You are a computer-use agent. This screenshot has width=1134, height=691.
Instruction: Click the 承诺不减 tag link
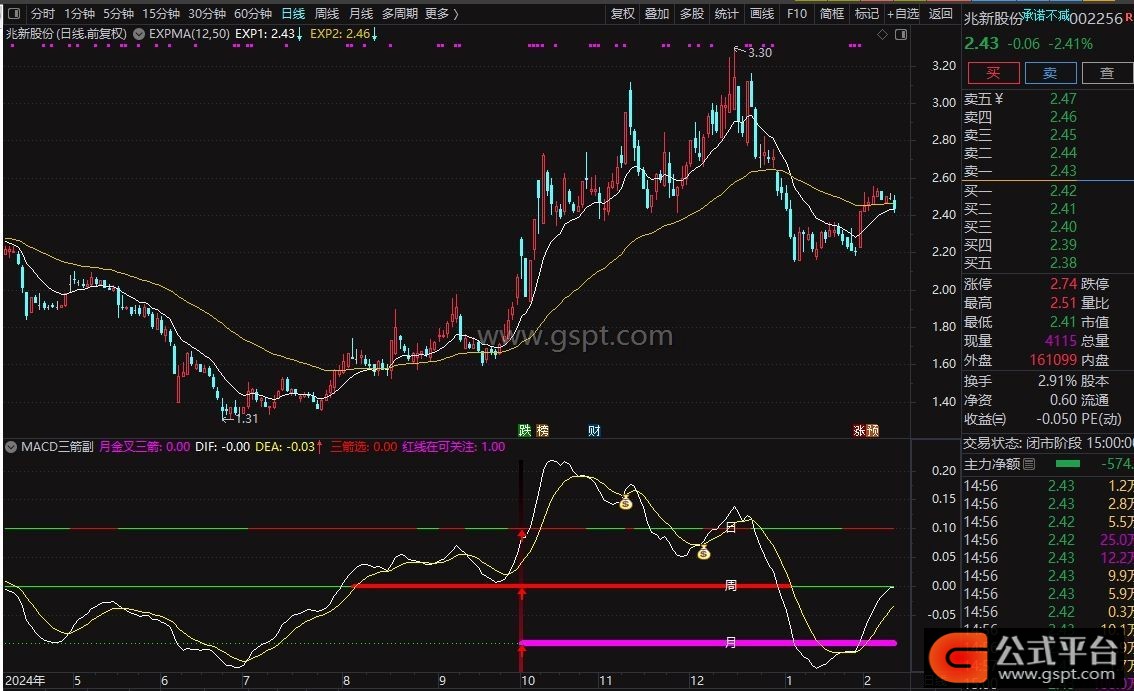click(1046, 15)
